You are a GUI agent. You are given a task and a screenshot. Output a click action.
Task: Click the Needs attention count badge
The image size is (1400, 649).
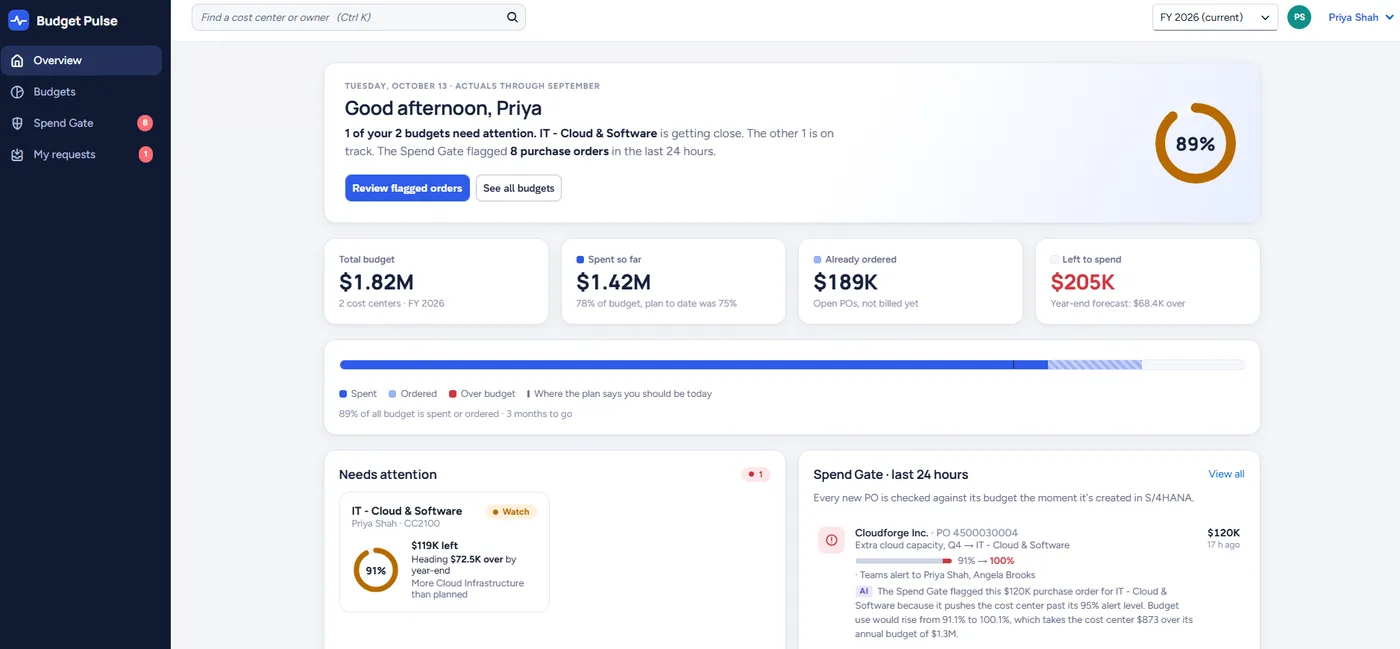coord(756,475)
